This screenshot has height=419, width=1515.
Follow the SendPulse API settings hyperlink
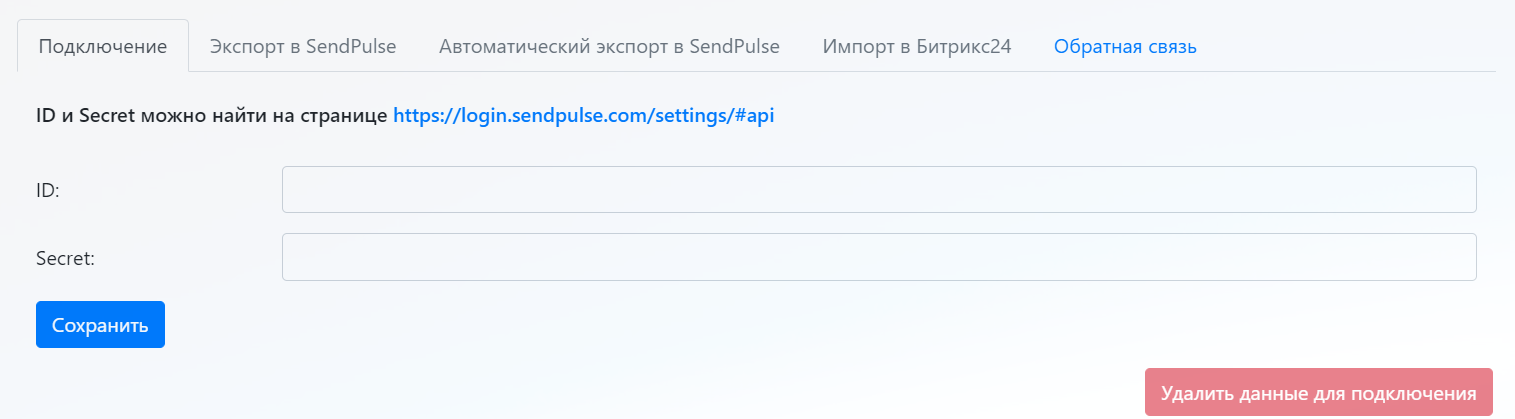584,115
